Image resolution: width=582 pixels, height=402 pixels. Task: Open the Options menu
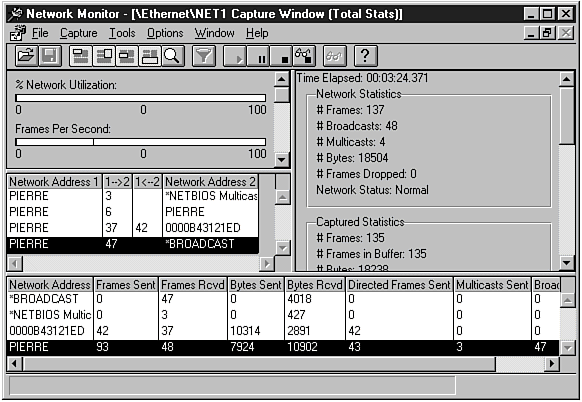(x=165, y=33)
